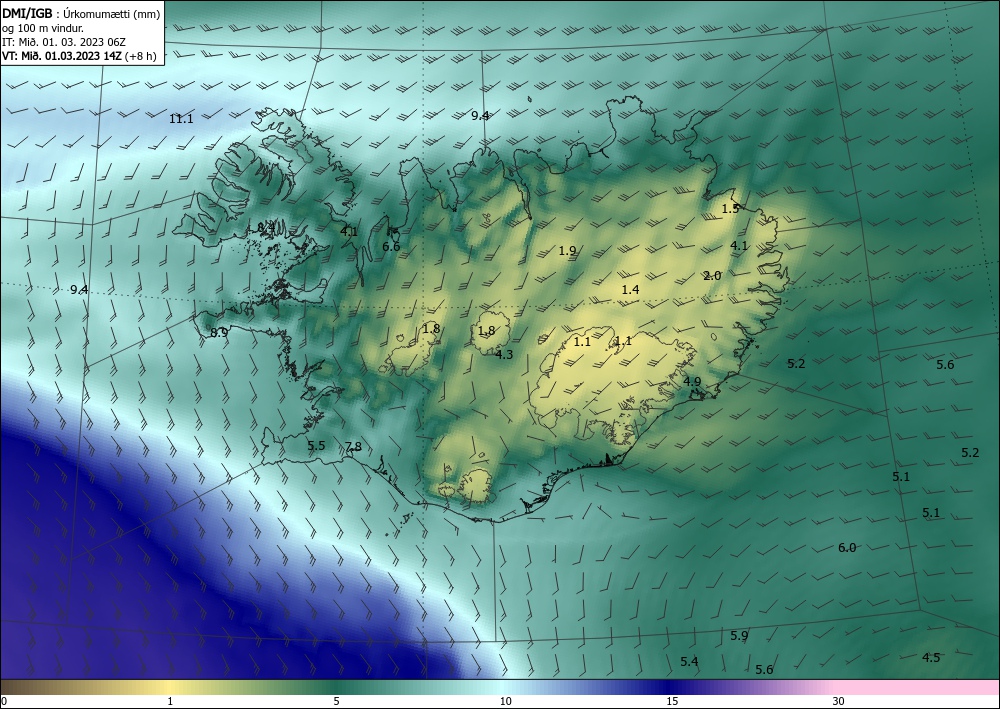
Task: Click the title 'DMI/IGB : Úrkomumætti (mm)'
Action: pyautogui.click(x=81, y=15)
